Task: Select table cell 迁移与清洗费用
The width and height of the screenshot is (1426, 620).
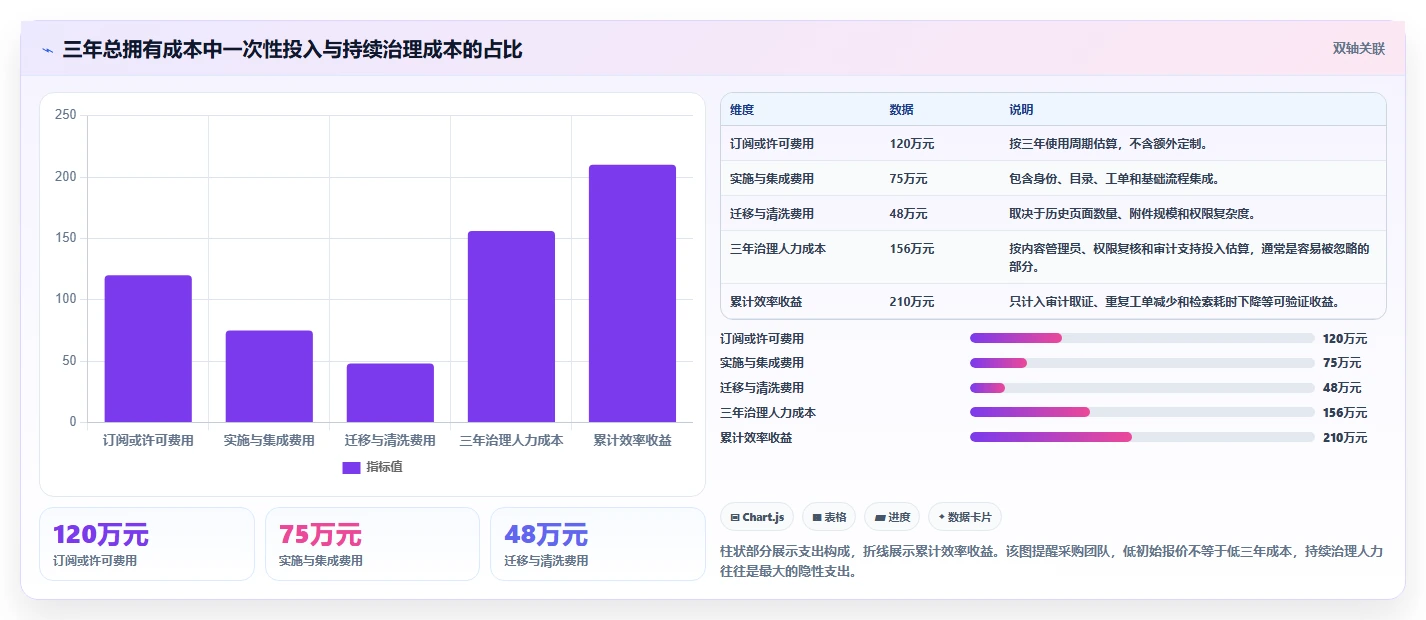Action: point(772,214)
